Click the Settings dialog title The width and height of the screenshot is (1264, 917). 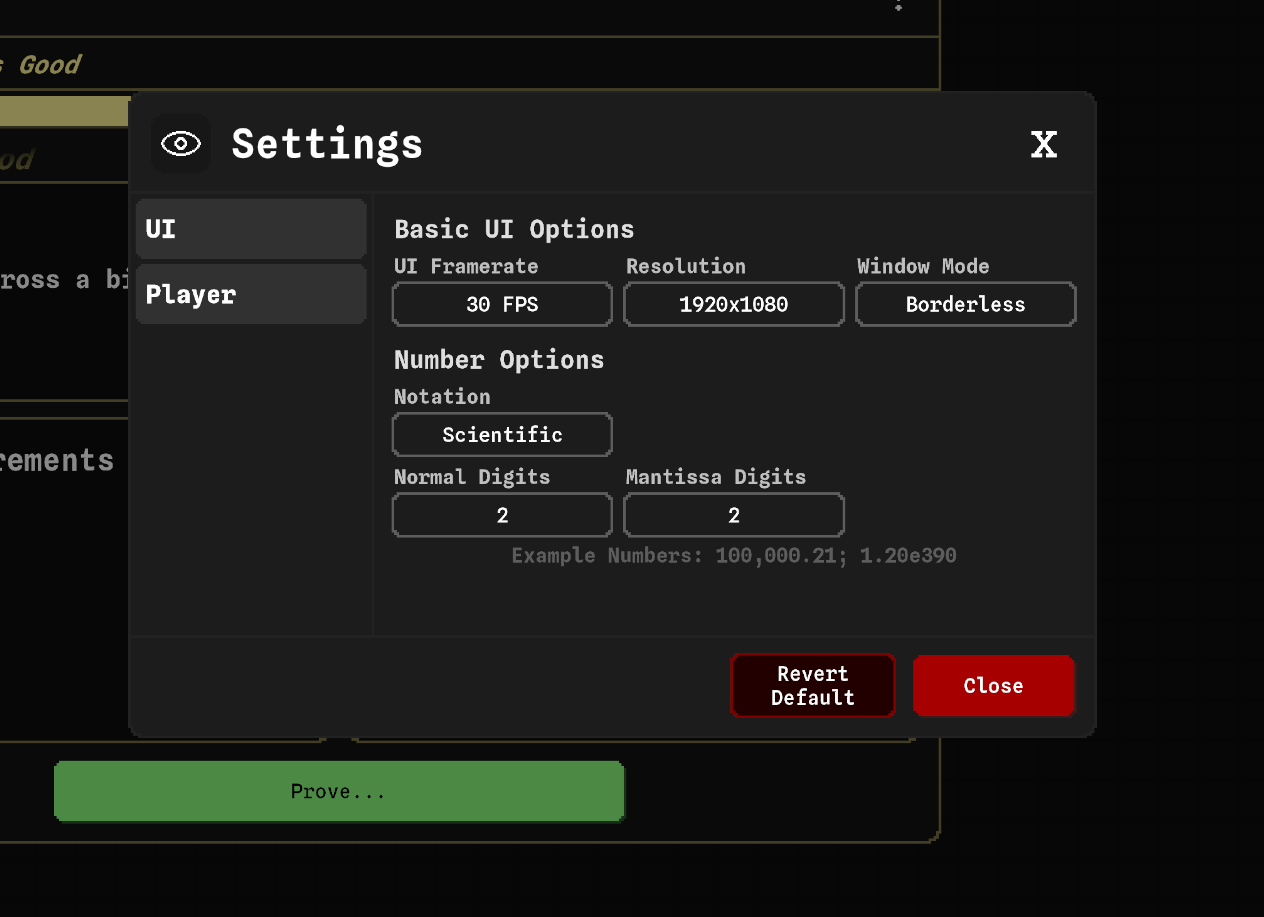[327, 145]
